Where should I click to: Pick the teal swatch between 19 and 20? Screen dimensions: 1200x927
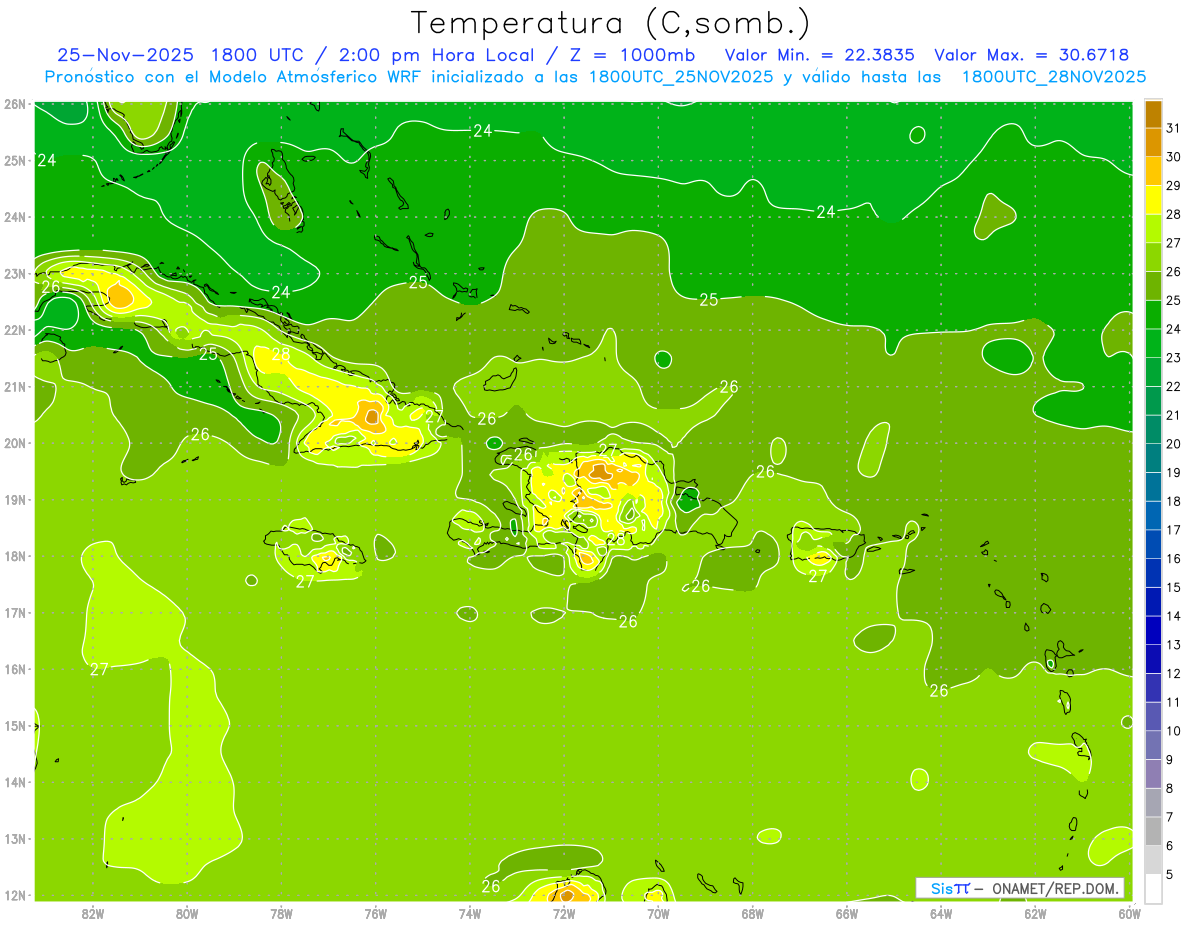tap(1154, 457)
